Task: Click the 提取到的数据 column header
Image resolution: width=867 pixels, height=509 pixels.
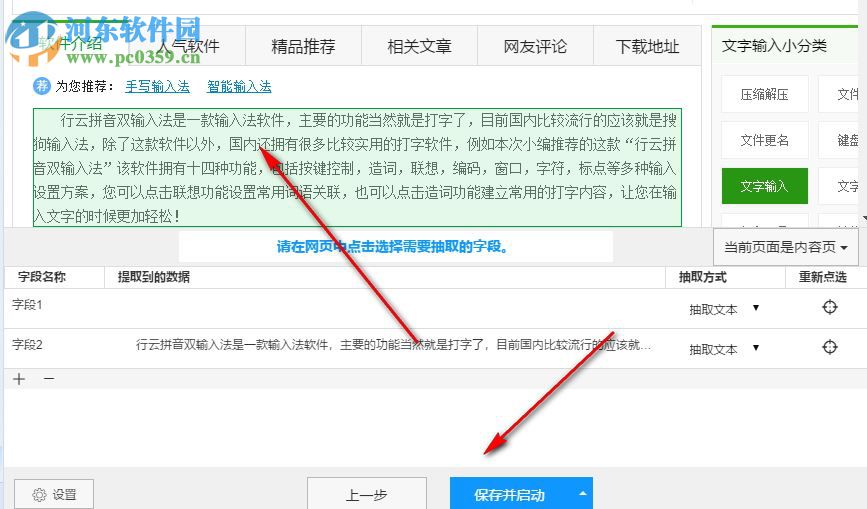Action: pyautogui.click(x=154, y=277)
